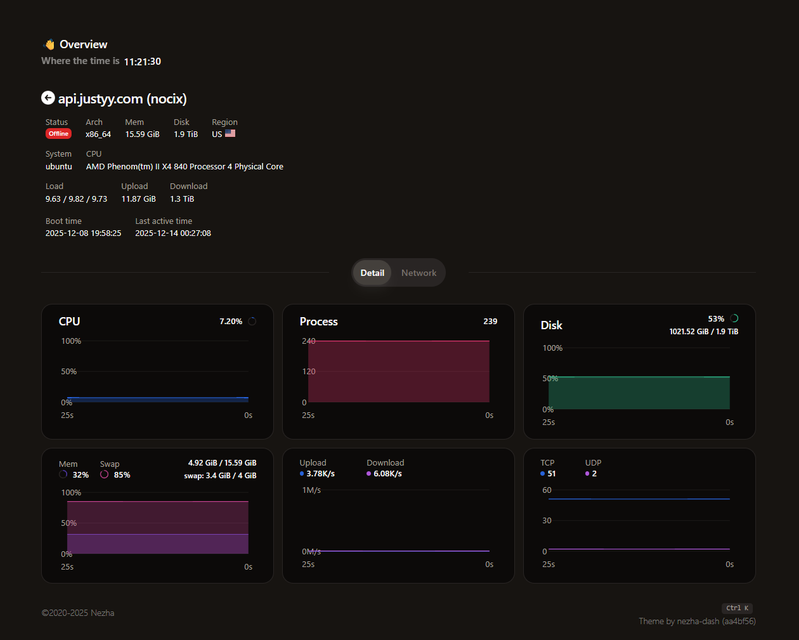Viewport: 799px width, 640px height.
Task: Switch to the Network tab
Action: [x=419, y=273]
